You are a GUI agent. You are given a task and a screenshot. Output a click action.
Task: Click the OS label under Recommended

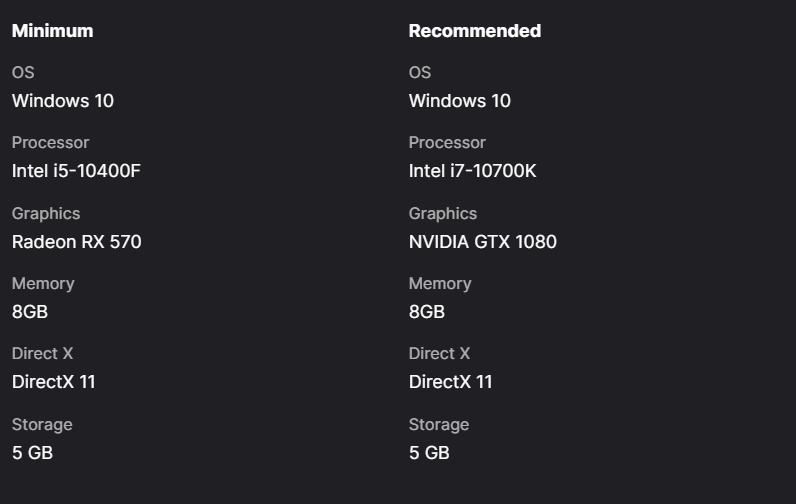(x=420, y=73)
